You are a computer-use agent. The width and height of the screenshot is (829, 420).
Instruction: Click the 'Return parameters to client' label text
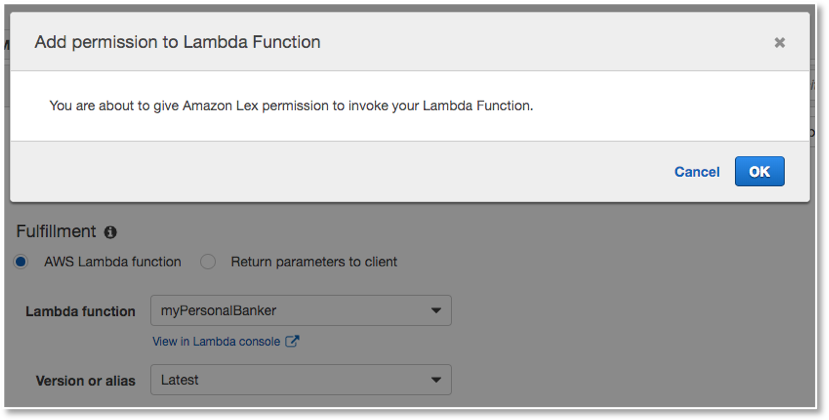coord(314,262)
